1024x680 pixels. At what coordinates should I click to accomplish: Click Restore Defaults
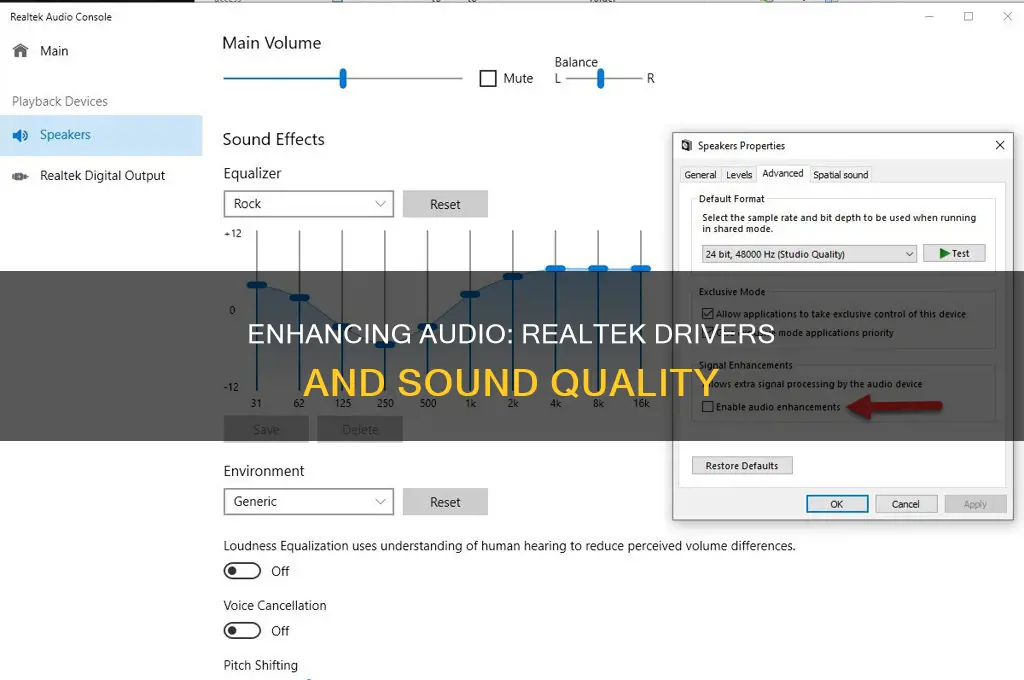pyautogui.click(x=742, y=466)
